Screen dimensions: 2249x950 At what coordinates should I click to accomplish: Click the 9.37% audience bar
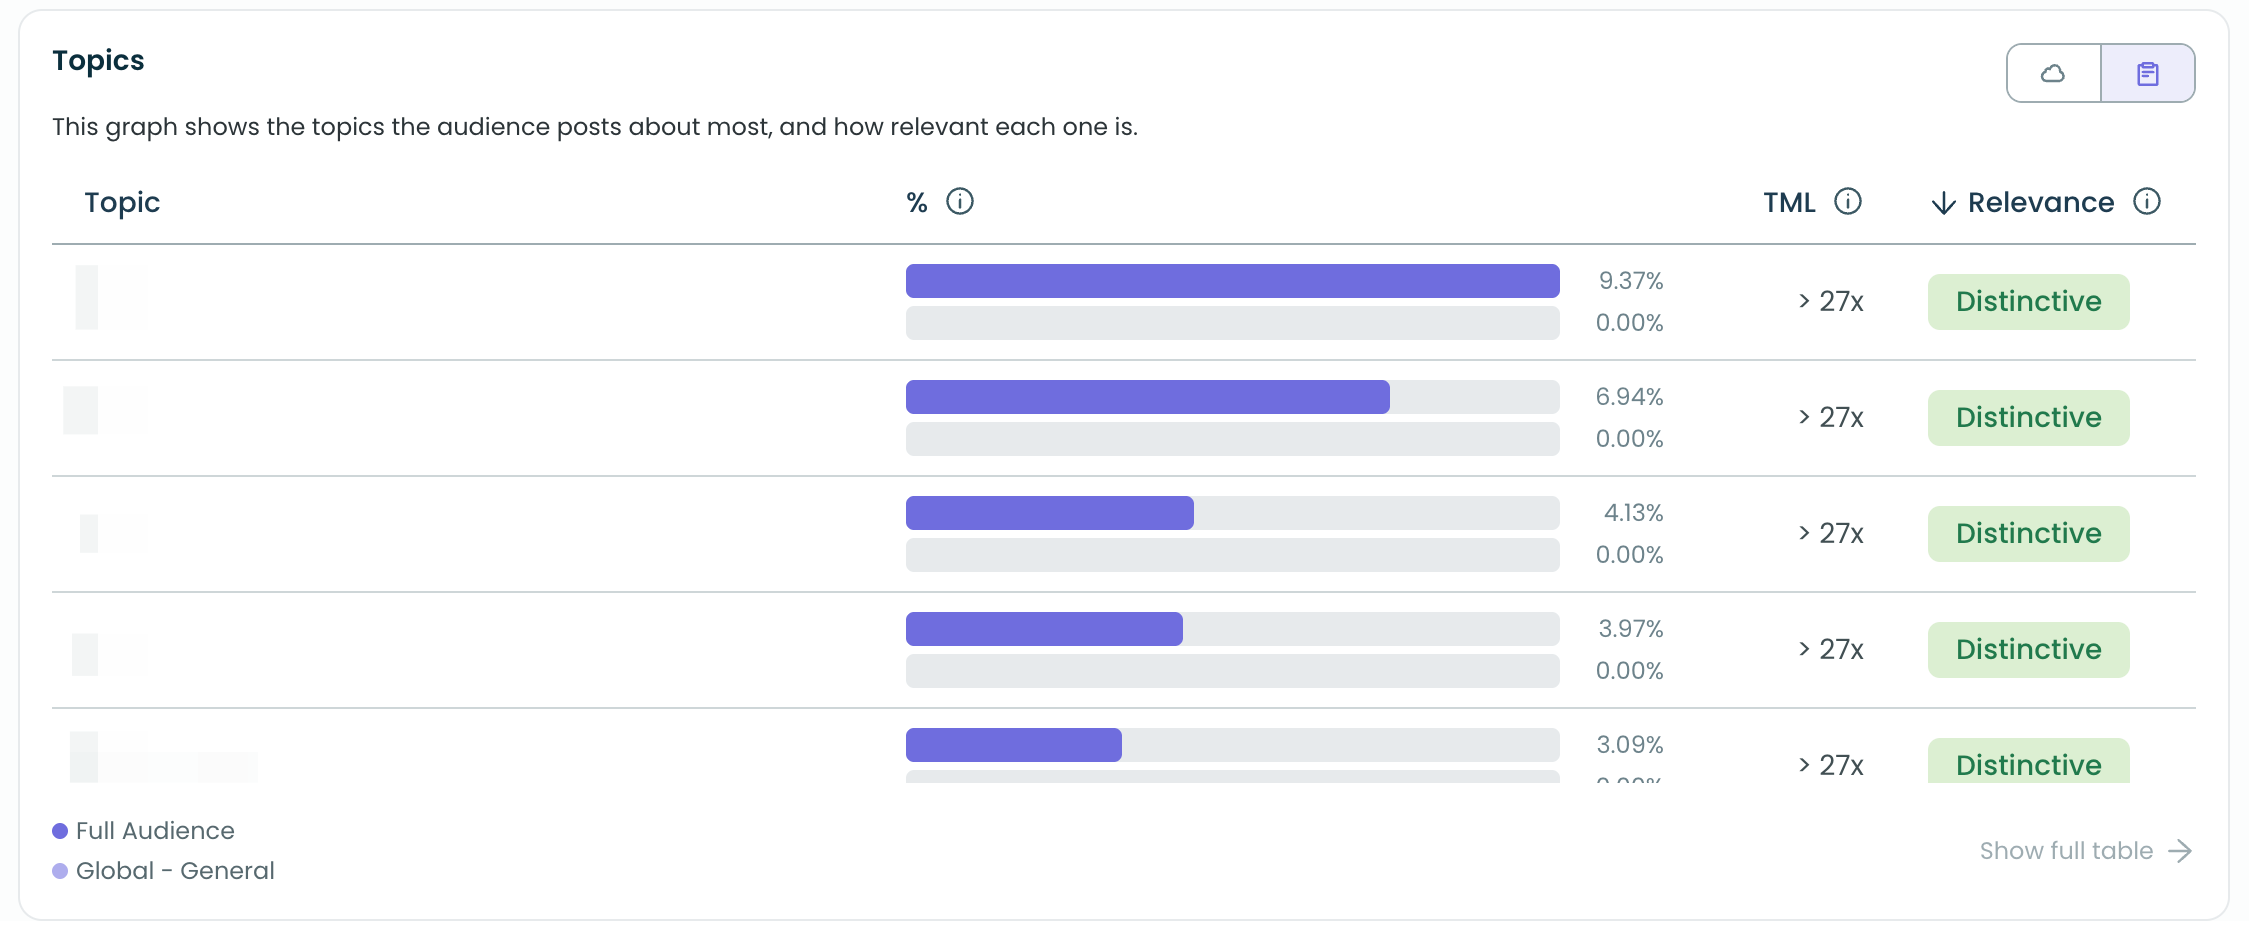[1232, 281]
